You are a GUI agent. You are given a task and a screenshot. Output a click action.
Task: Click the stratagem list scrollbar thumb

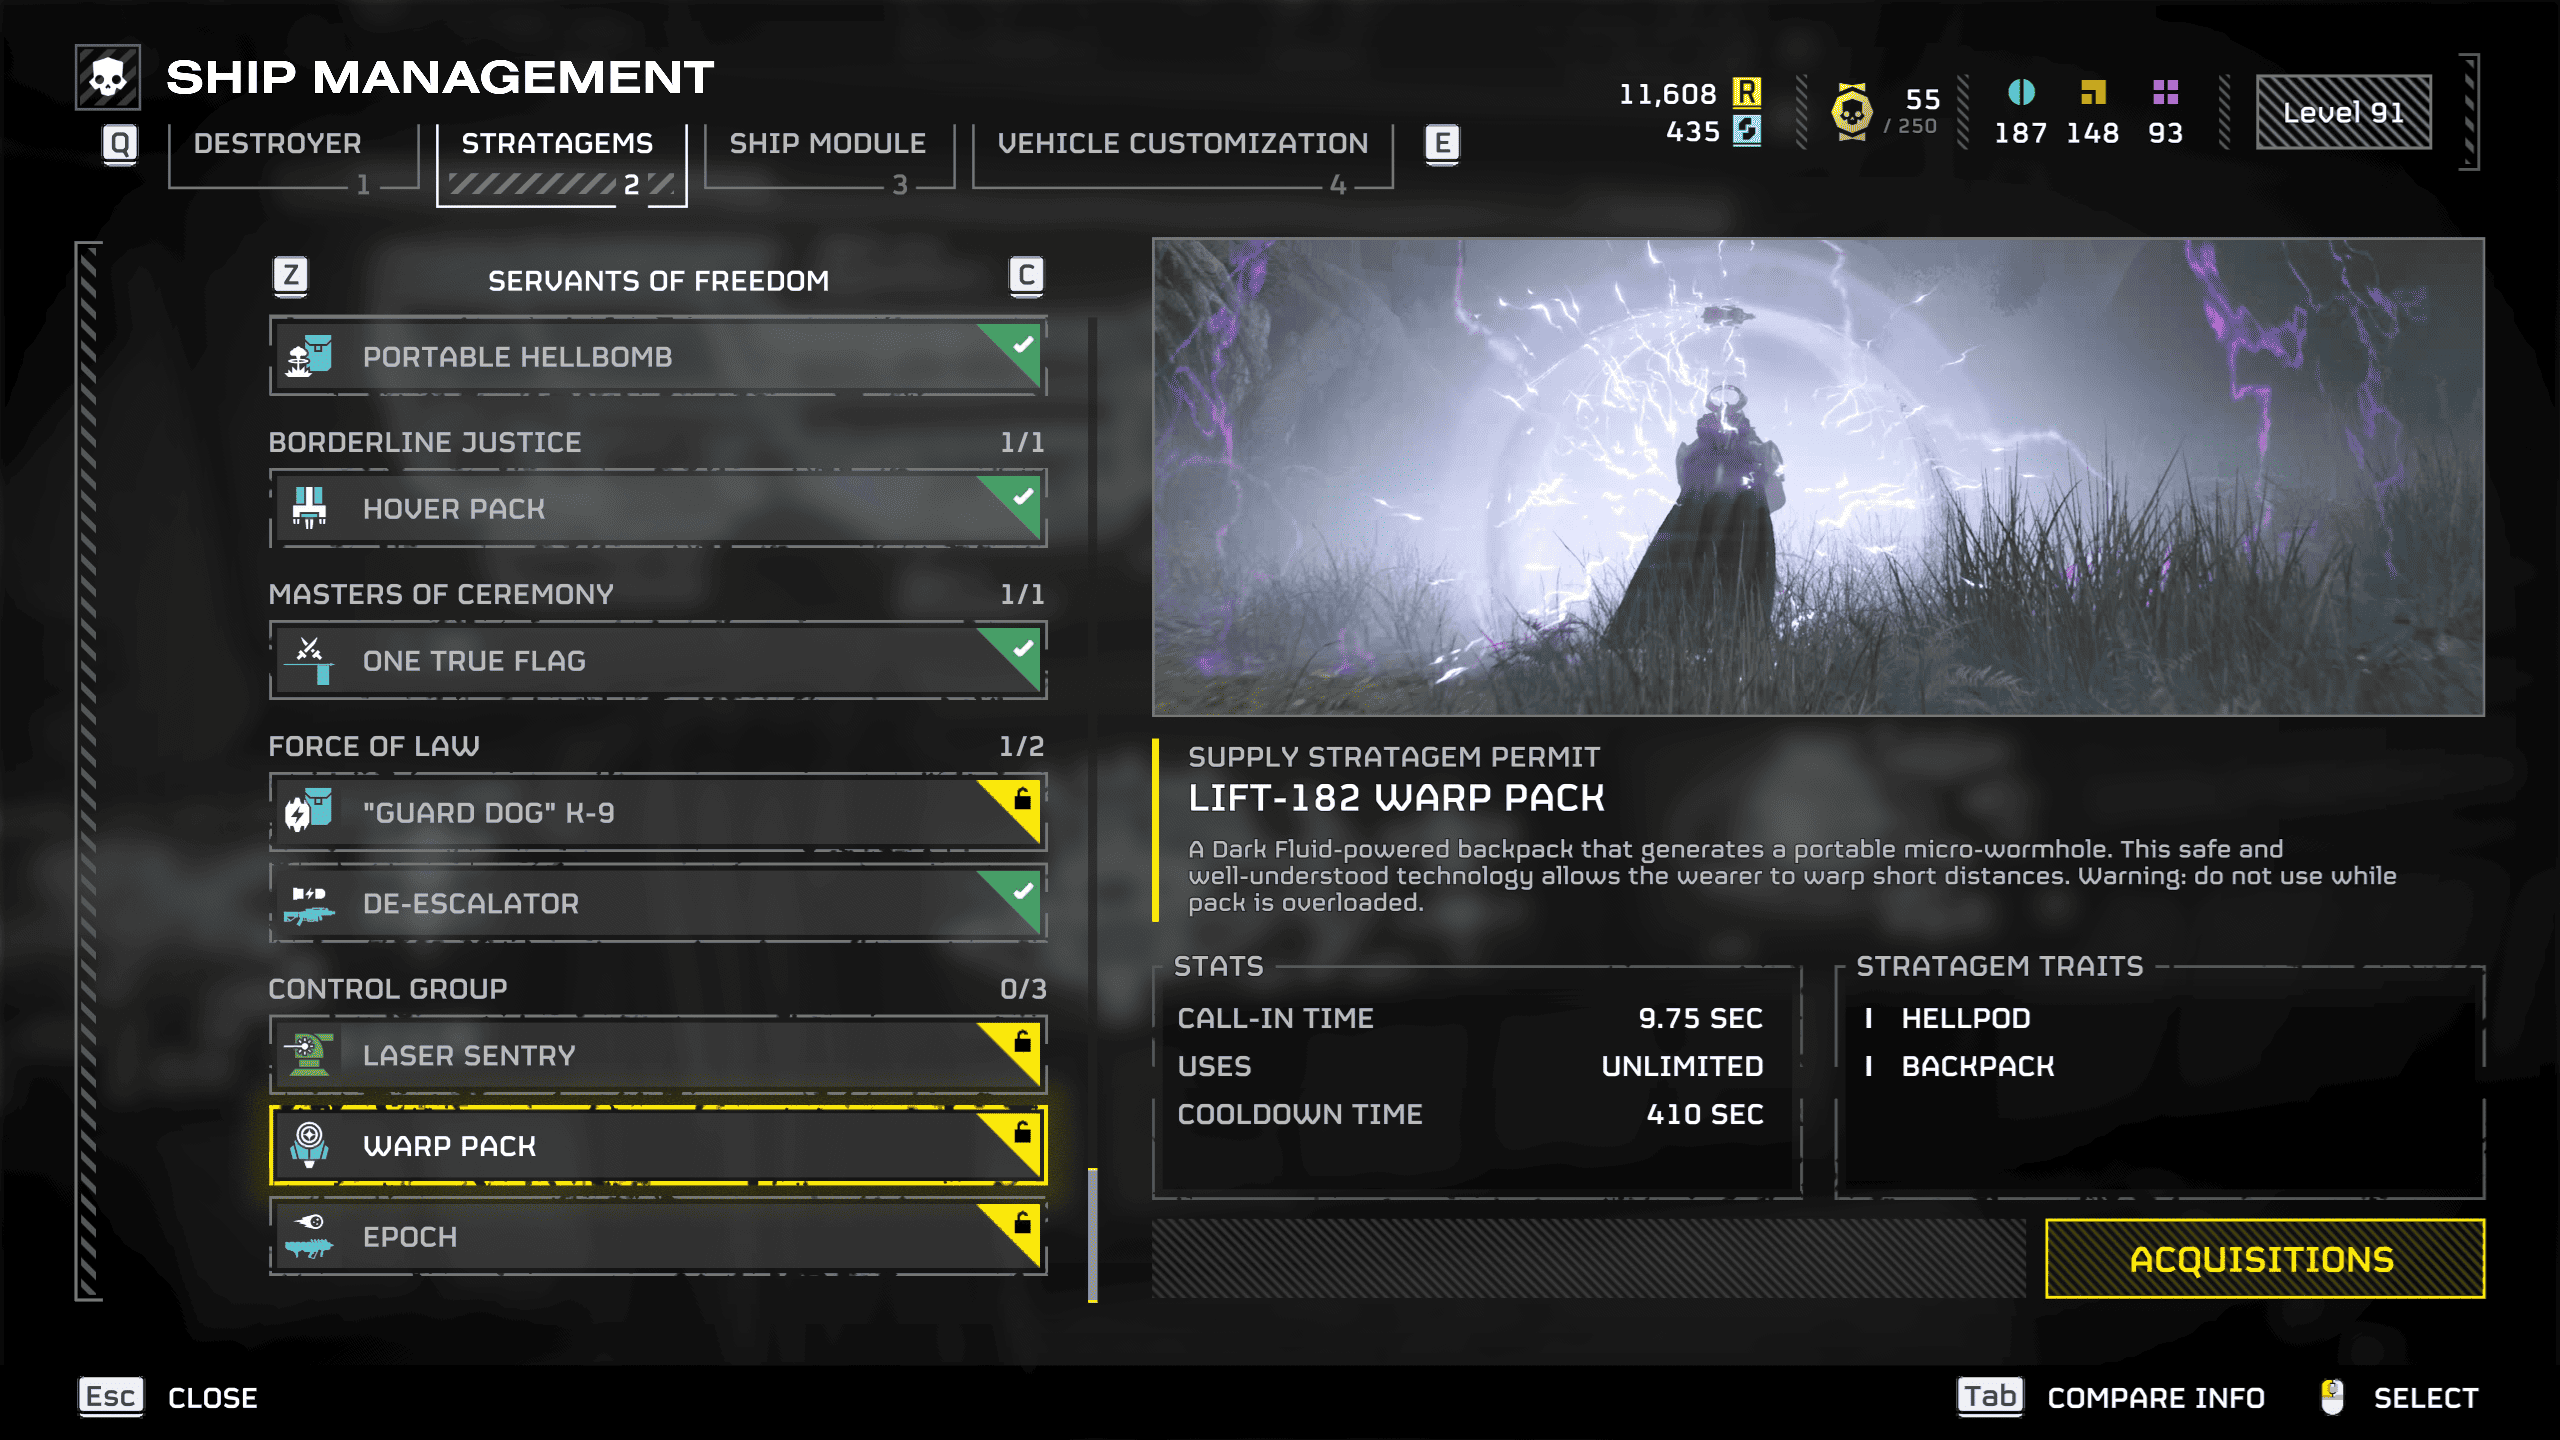pyautogui.click(x=1093, y=1235)
